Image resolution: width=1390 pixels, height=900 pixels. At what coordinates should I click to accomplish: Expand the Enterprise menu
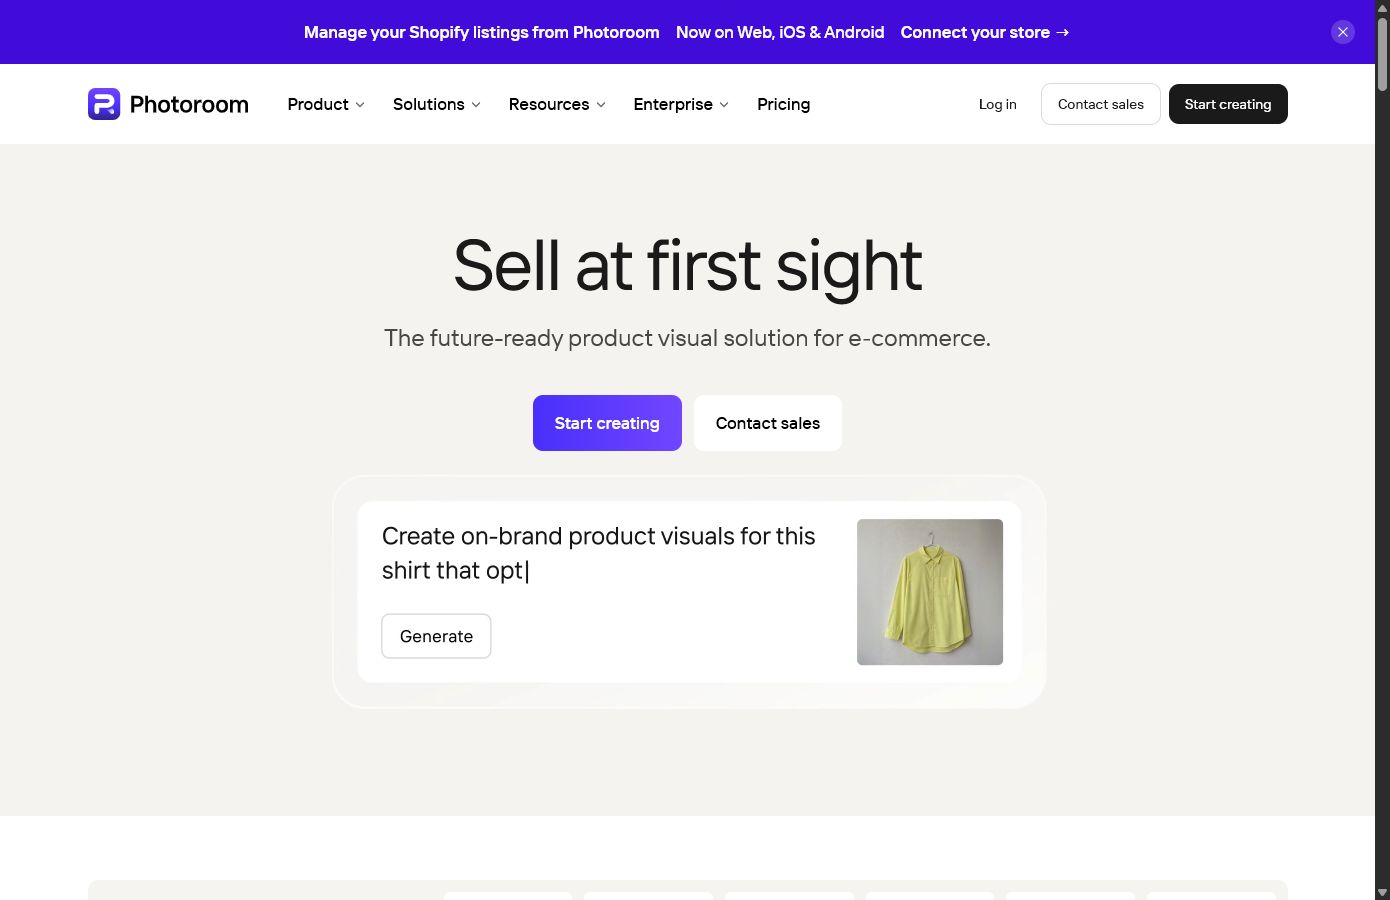coord(681,104)
